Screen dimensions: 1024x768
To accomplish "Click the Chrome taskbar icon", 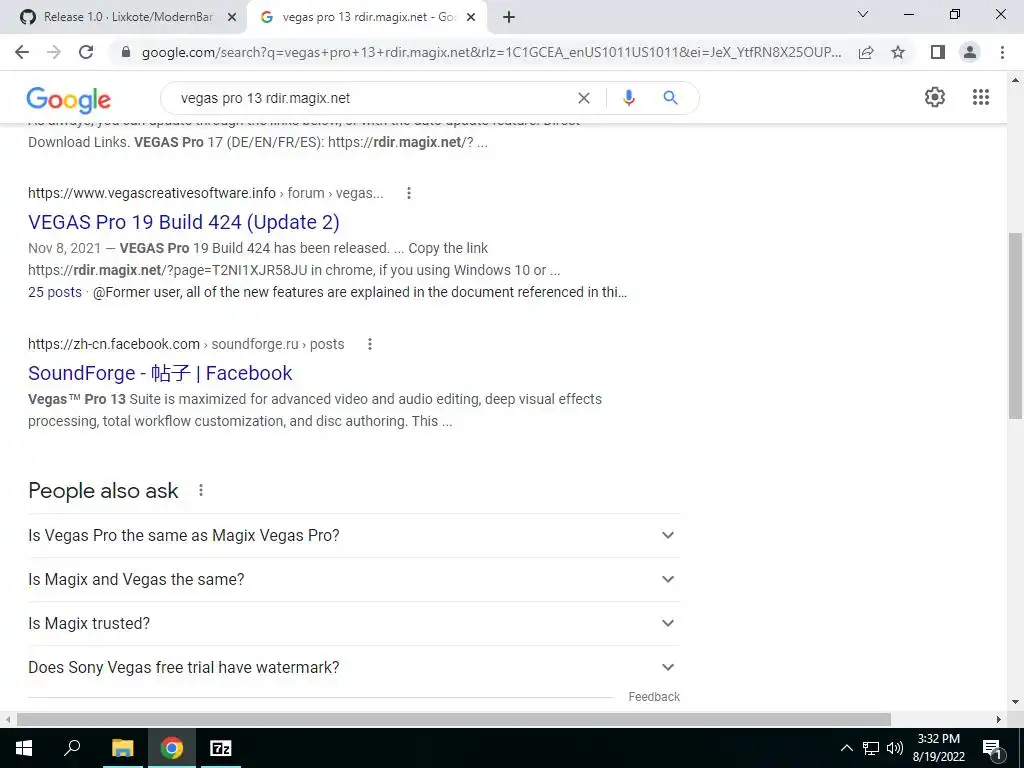I will coord(172,748).
